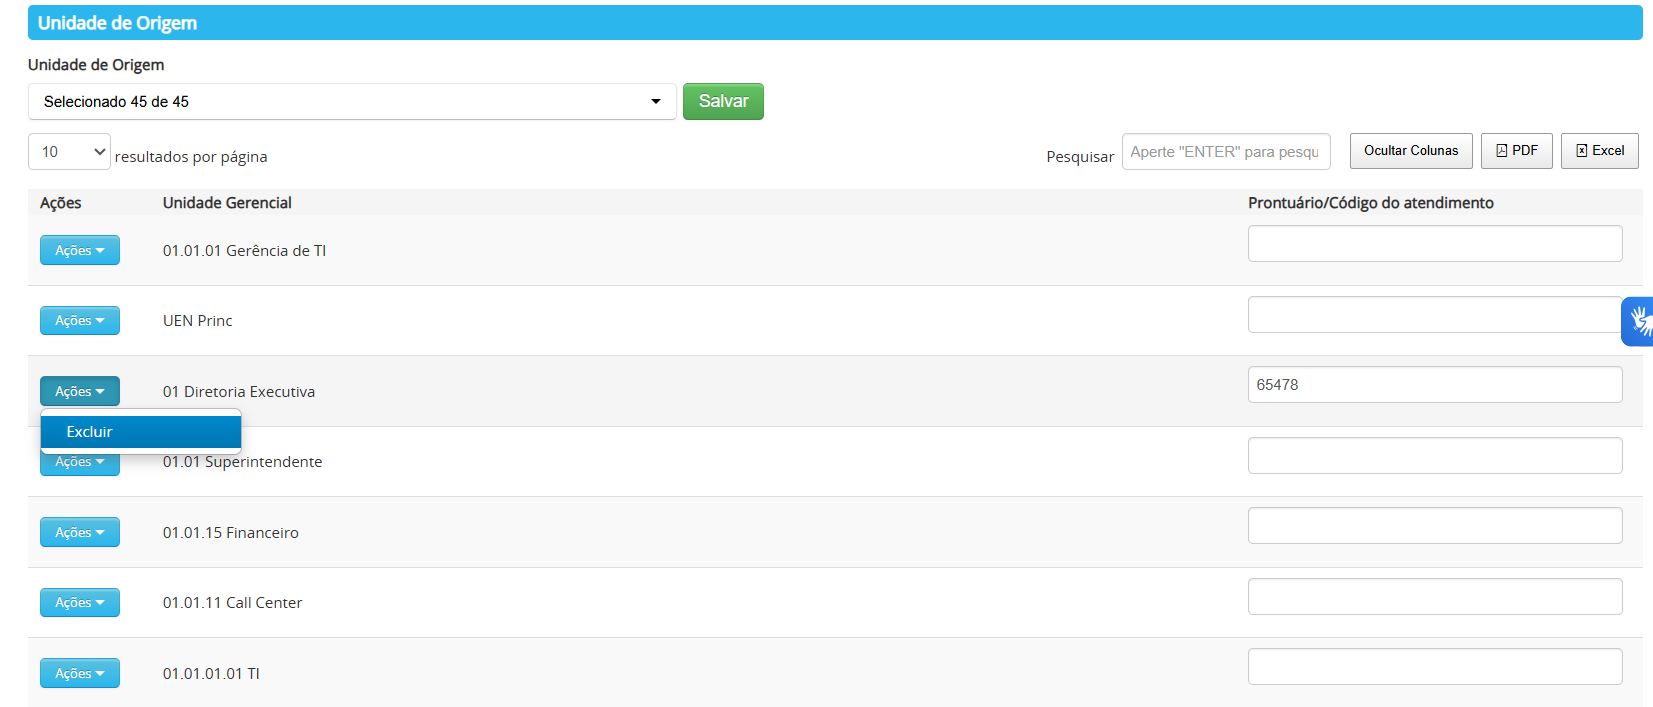1653x707 pixels.
Task: Select Excluir in the open actions menu
Action: click(x=140, y=432)
